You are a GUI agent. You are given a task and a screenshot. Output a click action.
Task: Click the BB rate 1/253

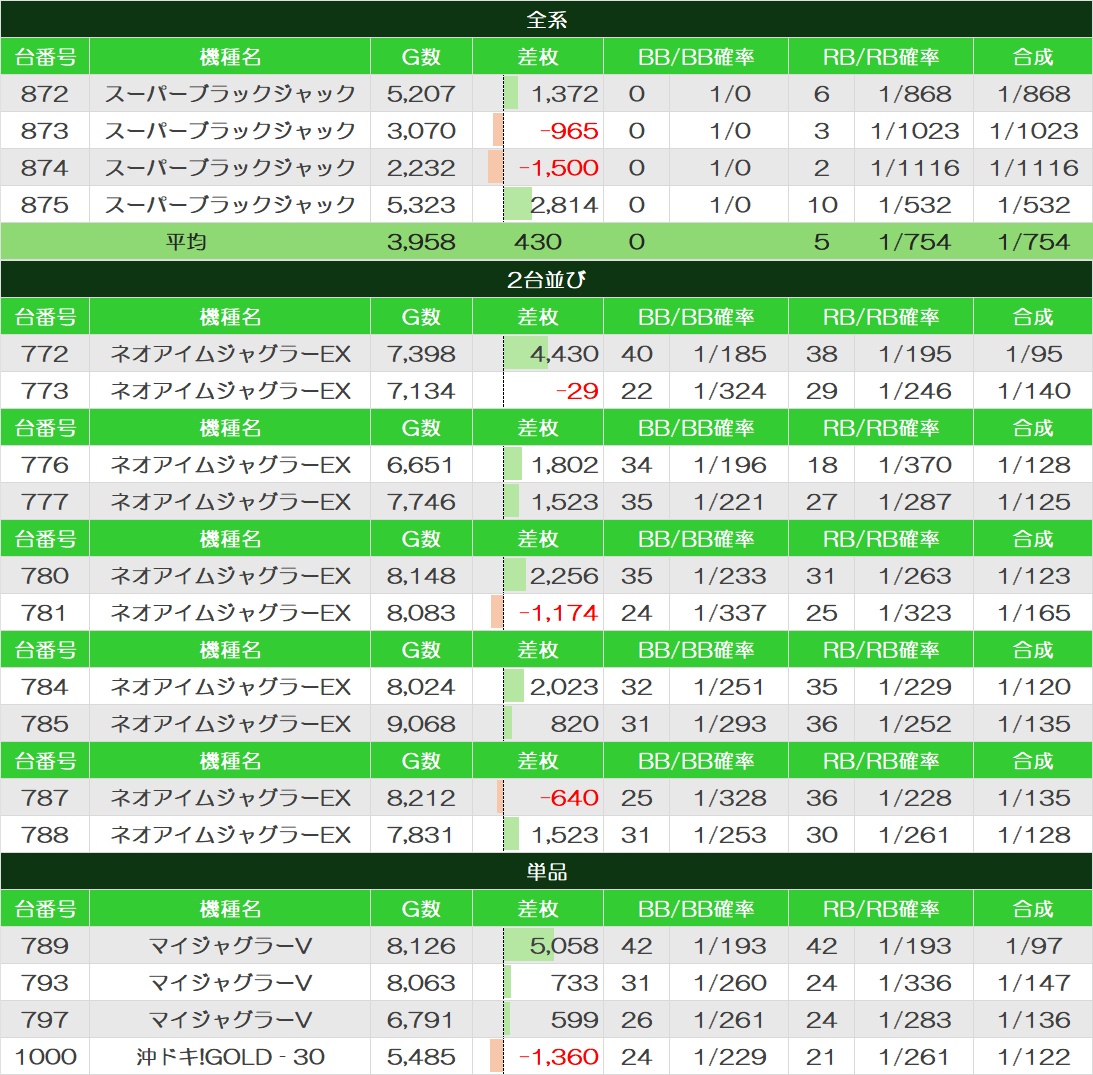730,834
